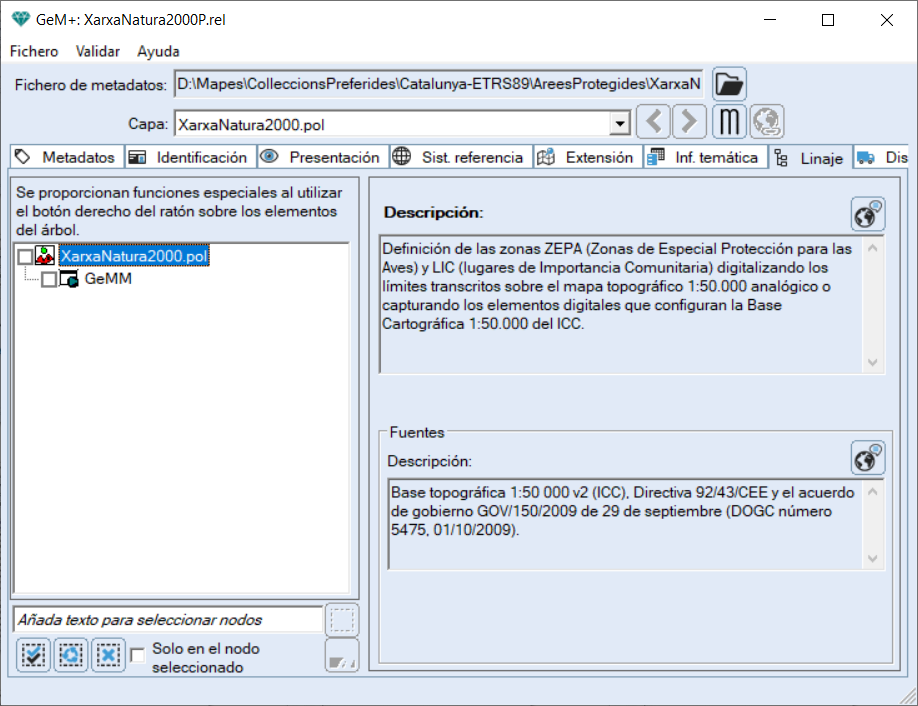Click down arrow of Descripción text scrollbar

871,362
